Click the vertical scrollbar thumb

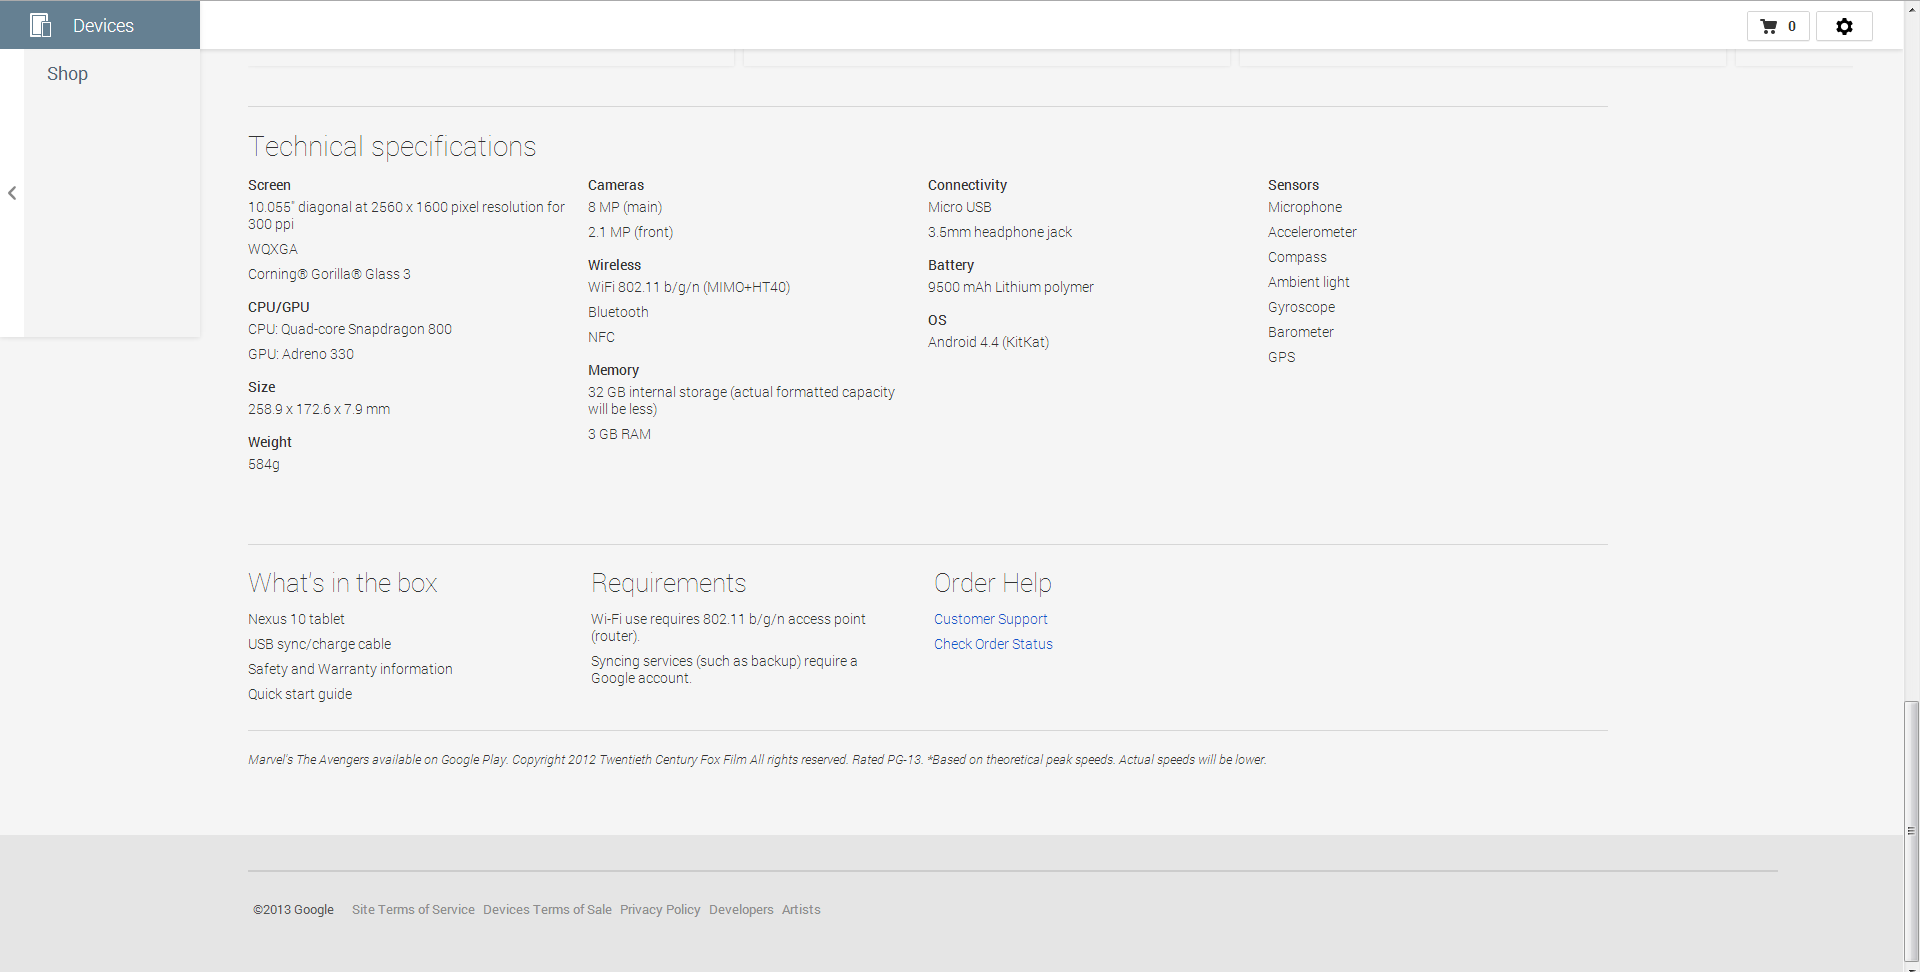[1911, 830]
